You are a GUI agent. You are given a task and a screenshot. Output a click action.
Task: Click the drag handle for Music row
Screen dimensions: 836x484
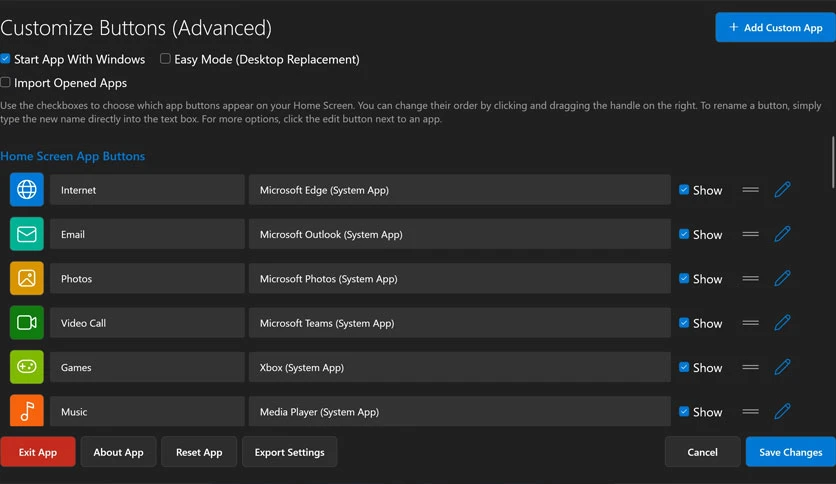(x=750, y=411)
